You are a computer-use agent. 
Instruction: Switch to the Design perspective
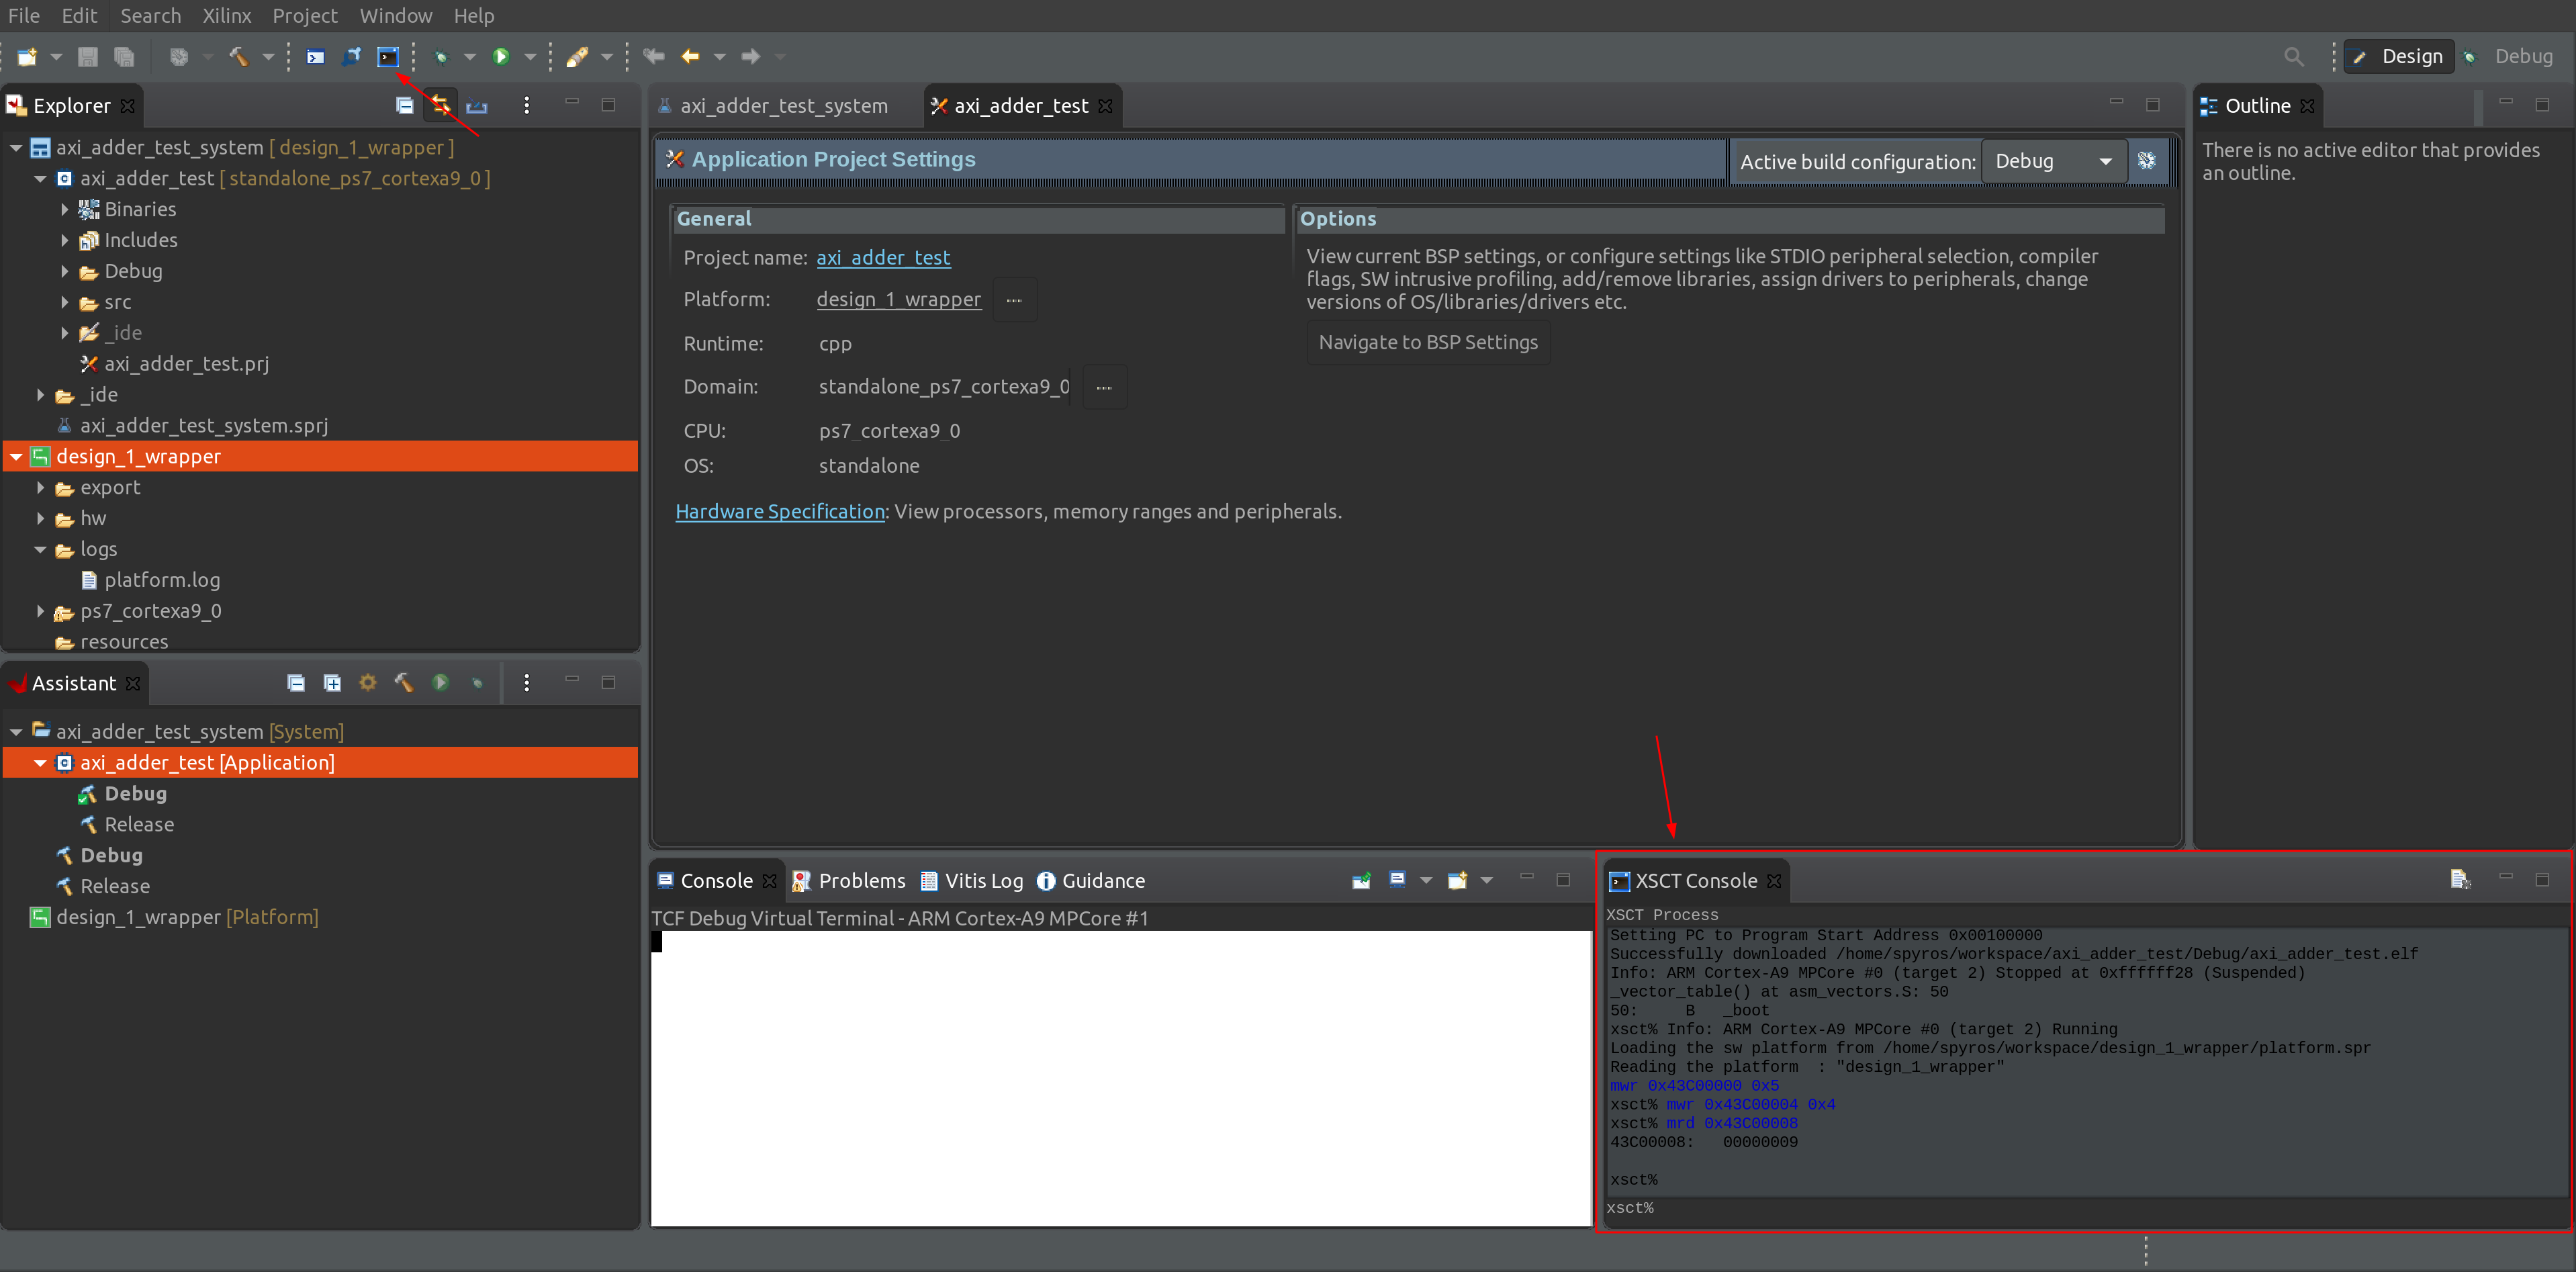pyautogui.click(x=2399, y=56)
